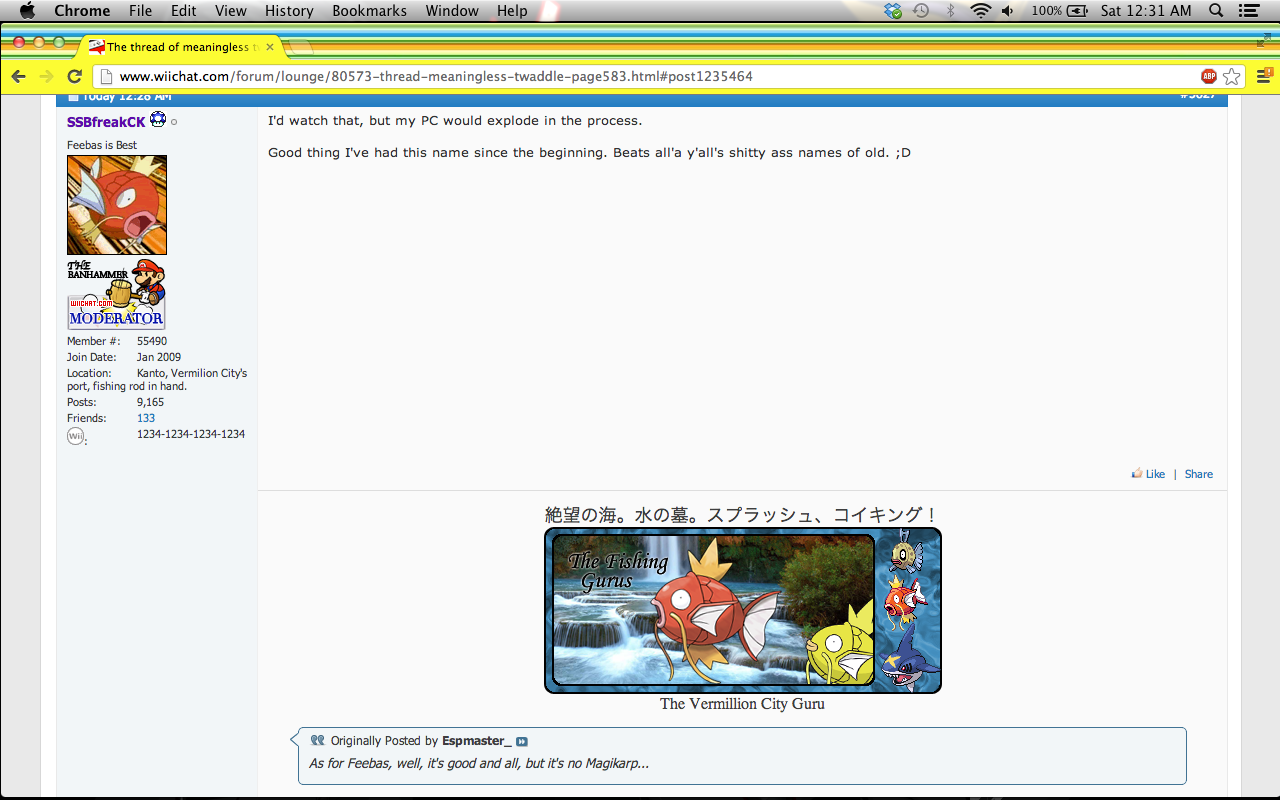Click the offline status dot next to SSBfreakCK
Screen dimensions: 1280x800
click(174, 122)
